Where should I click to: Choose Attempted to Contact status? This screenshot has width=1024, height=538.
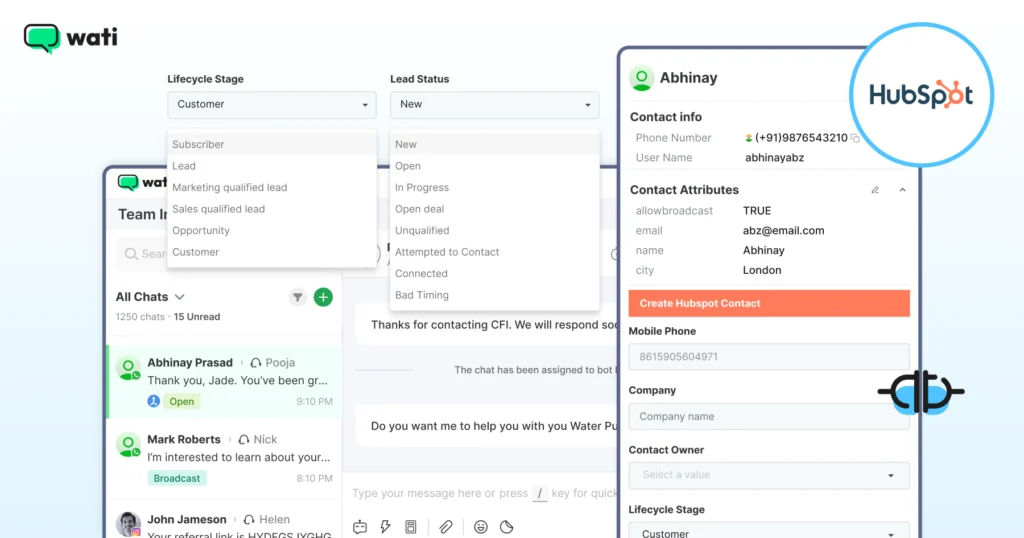click(494, 252)
